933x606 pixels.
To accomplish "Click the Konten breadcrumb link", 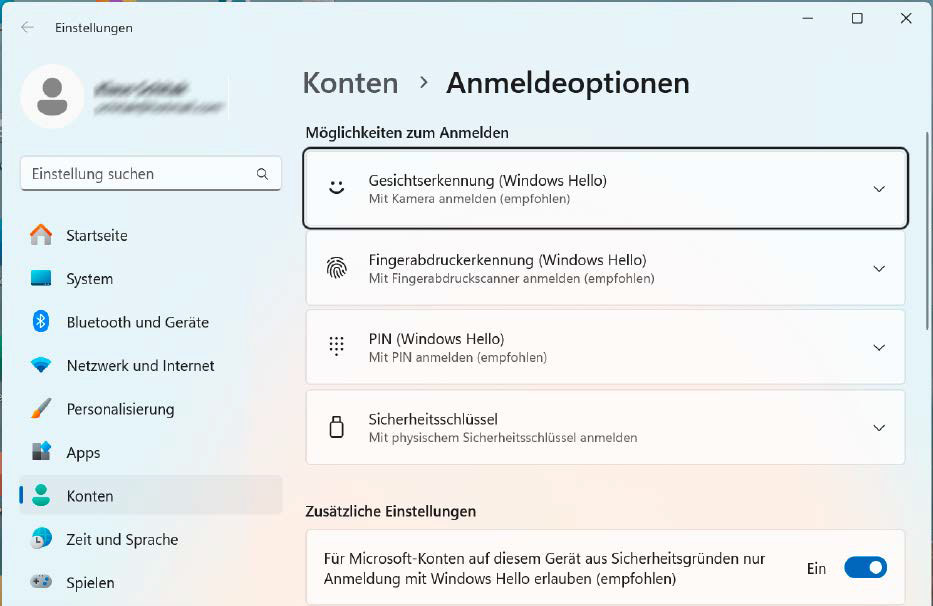I will pyautogui.click(x=350, y=84).
